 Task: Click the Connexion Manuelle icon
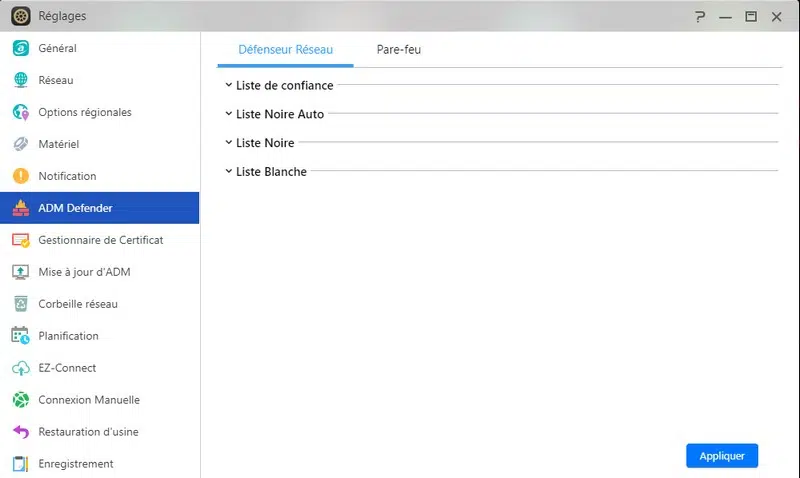20,400
